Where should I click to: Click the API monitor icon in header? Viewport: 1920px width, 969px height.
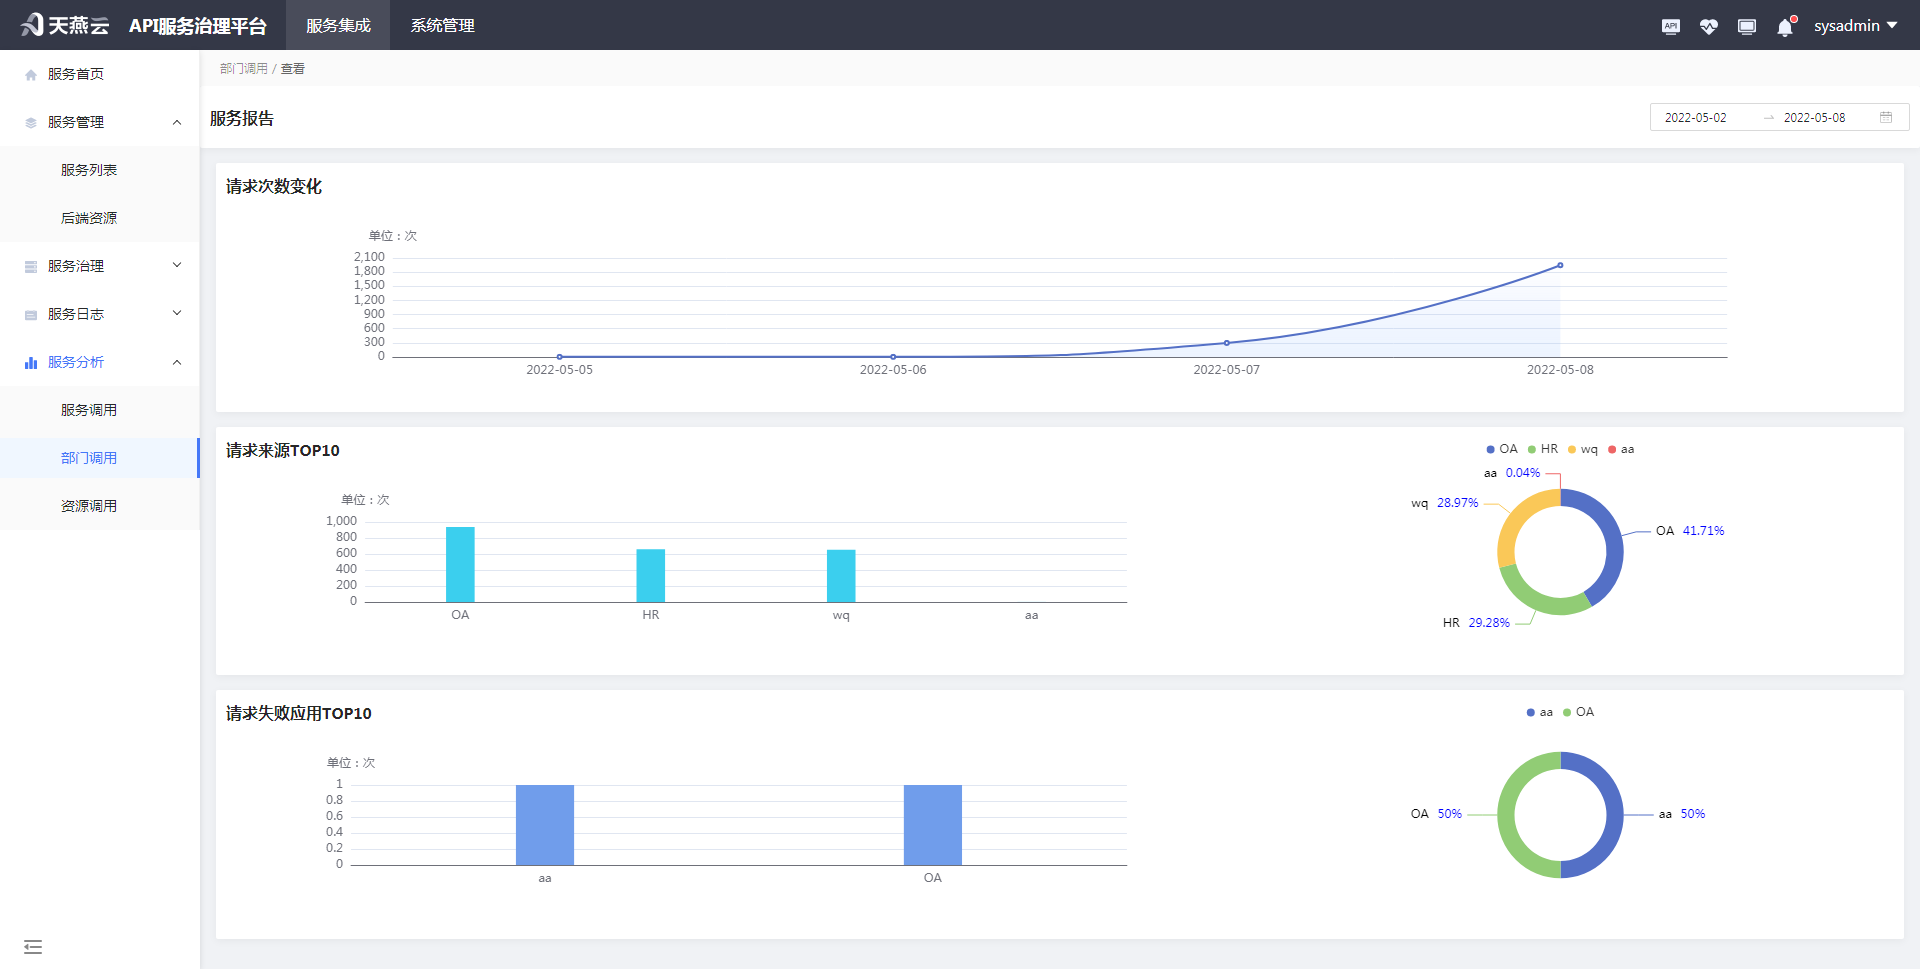point(1670,26)
